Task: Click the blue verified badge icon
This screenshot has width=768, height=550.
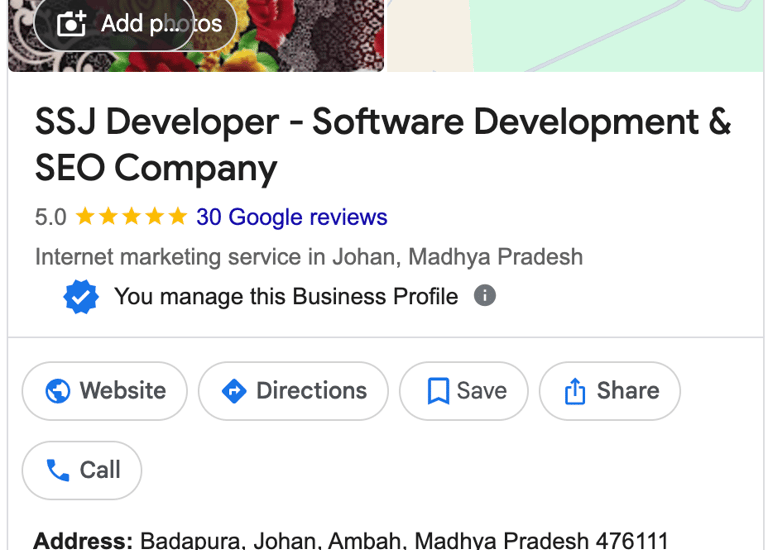Action: pos(81,296)
